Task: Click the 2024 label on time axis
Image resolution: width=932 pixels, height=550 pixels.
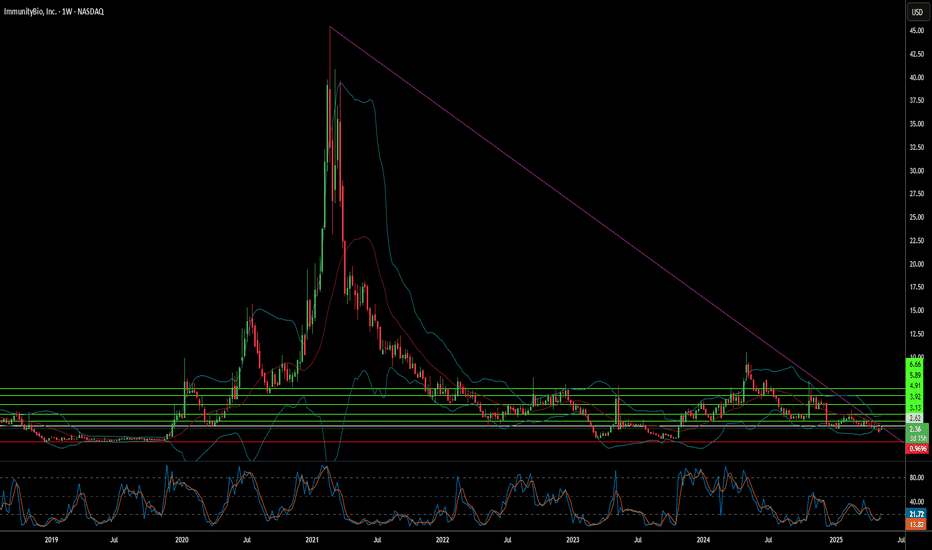Action: pyautogui.click(x=703, y=540)
